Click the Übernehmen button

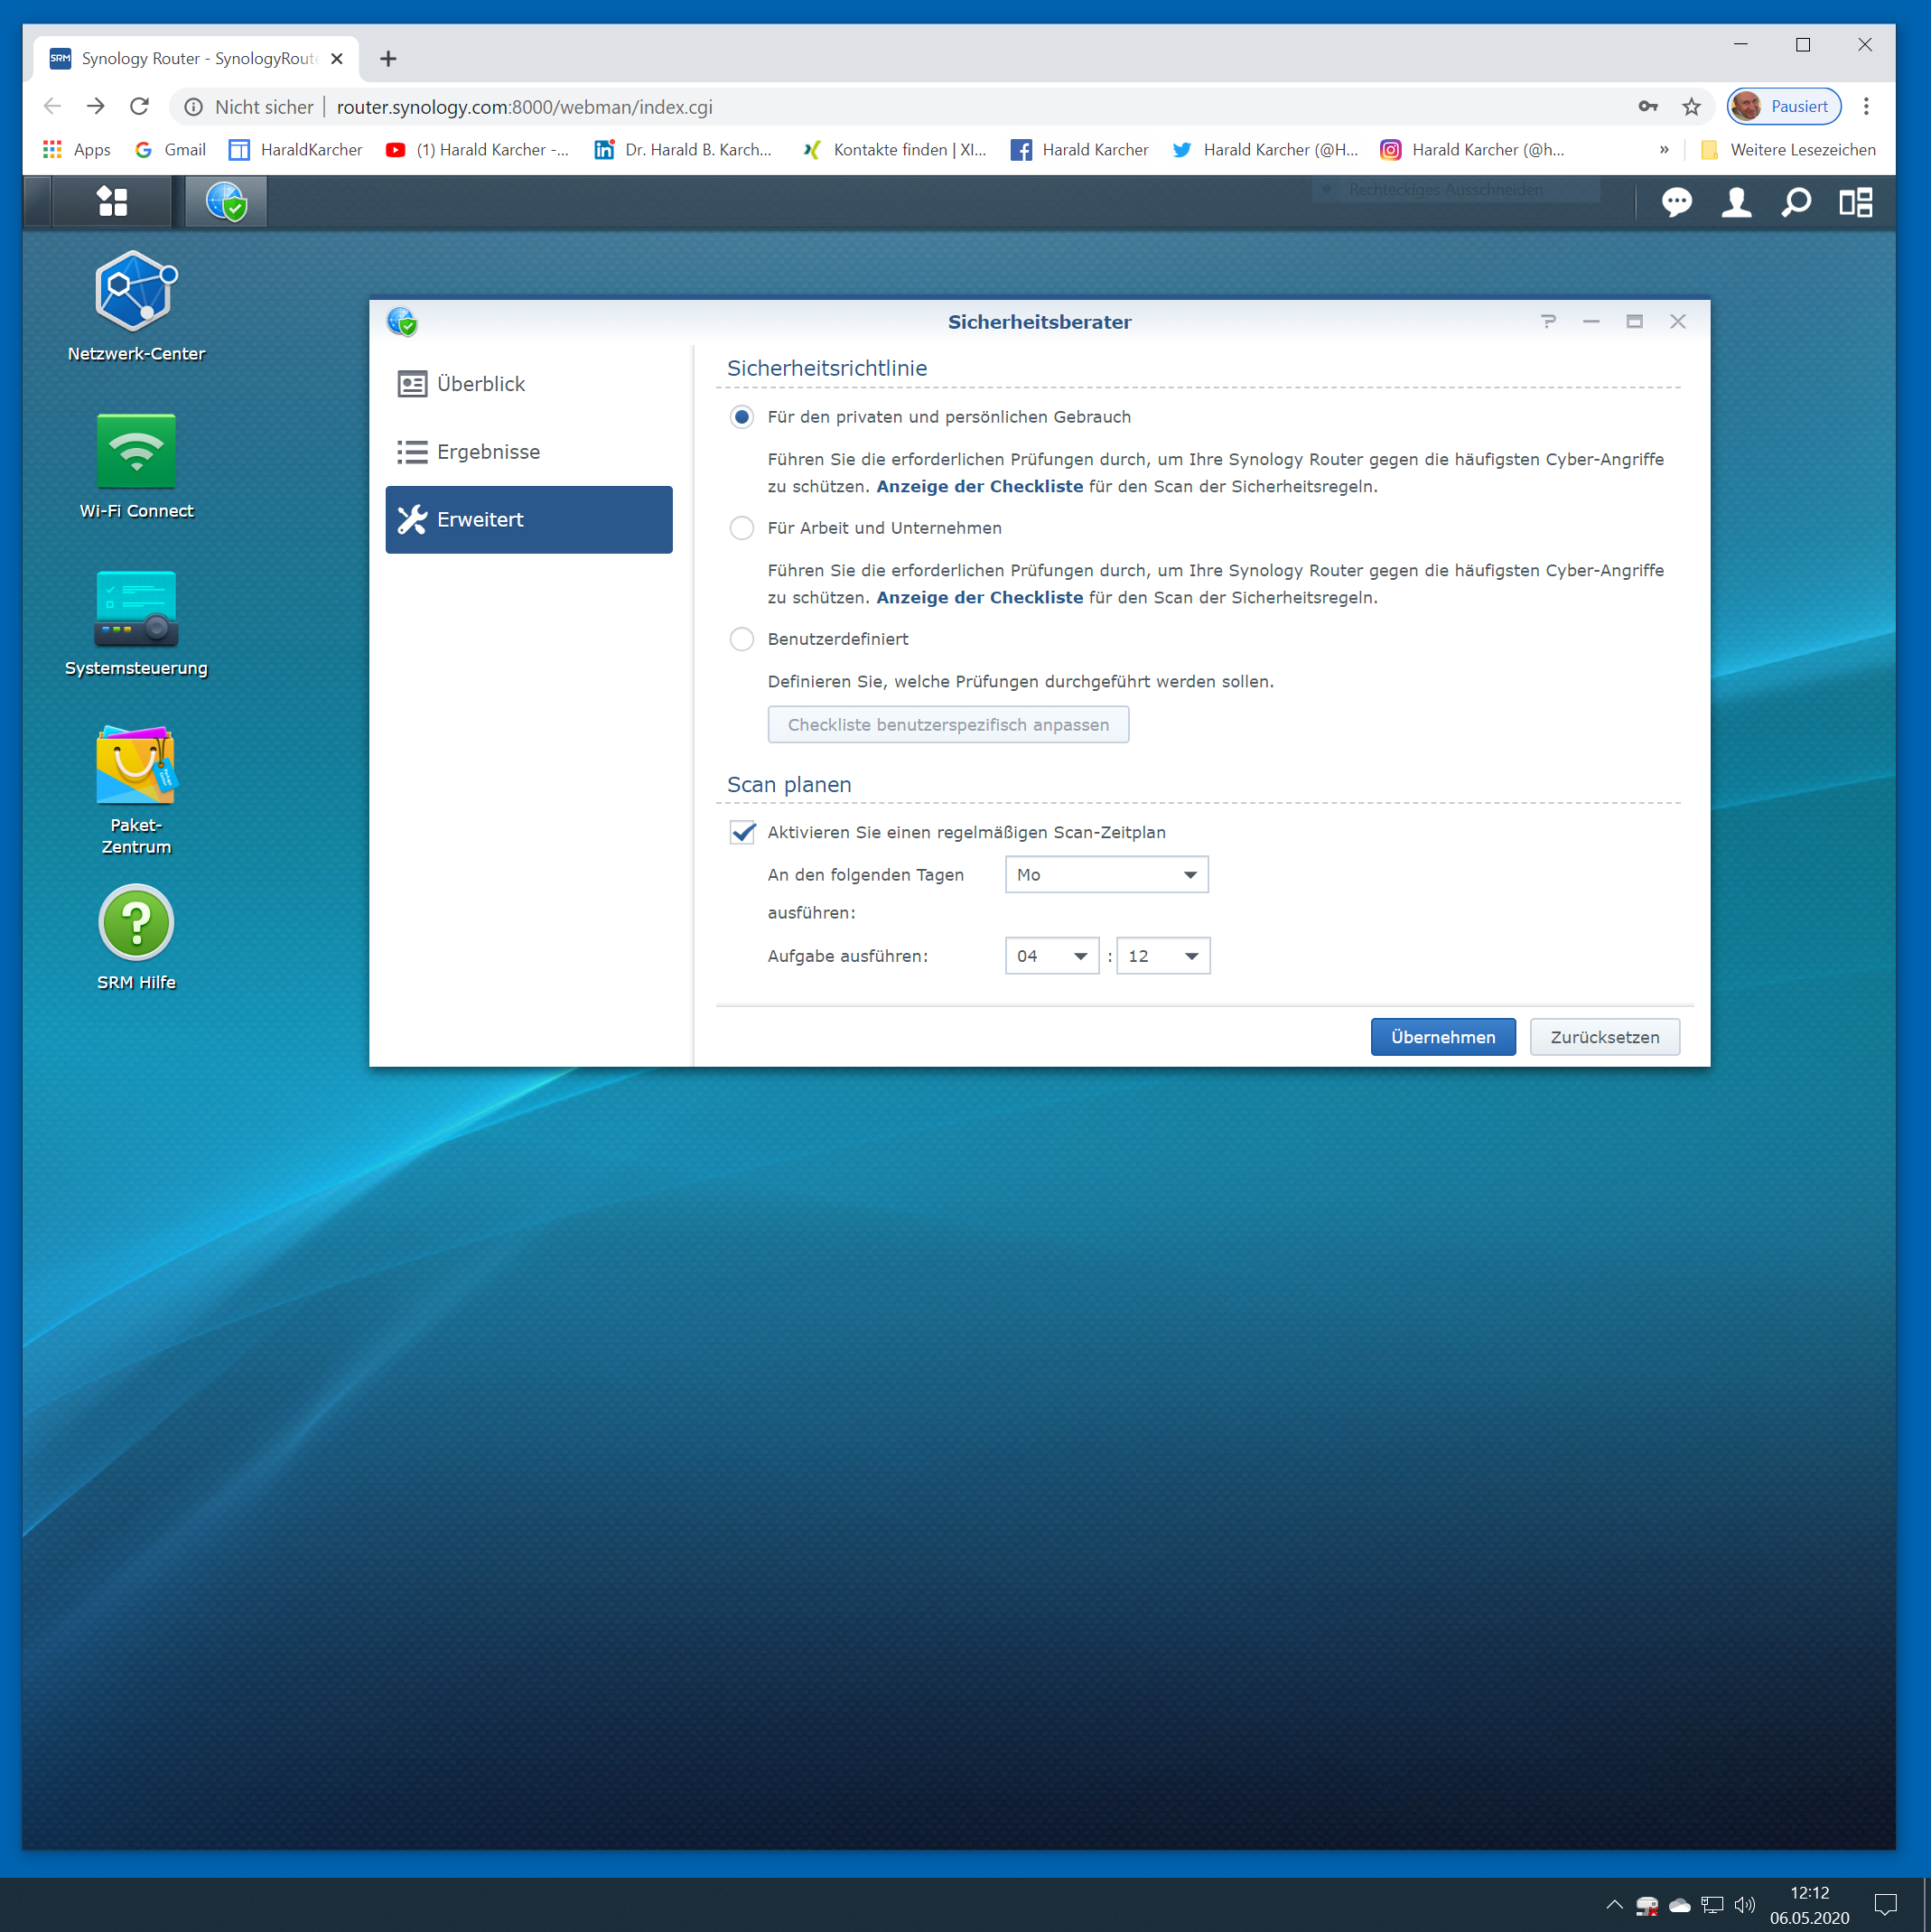[x=1442, y=1037]
